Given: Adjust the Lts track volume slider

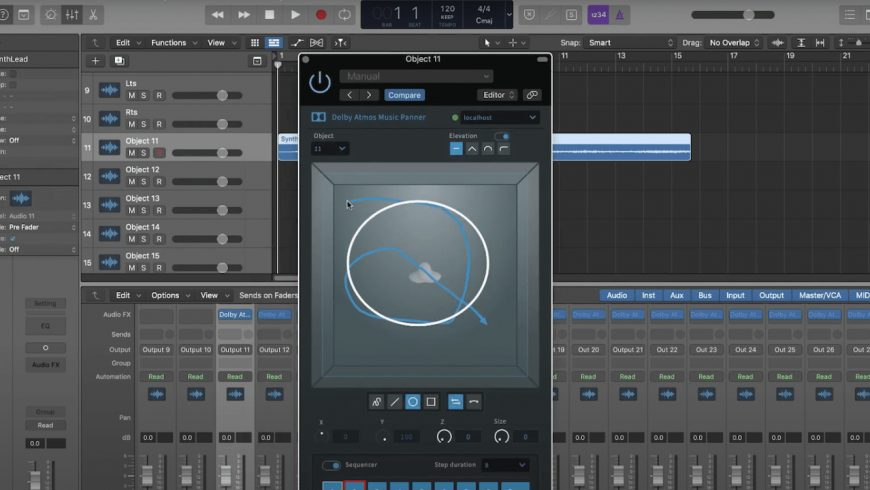Looking at the screenshot, I should pyautogui.click(x=206, y=95).
